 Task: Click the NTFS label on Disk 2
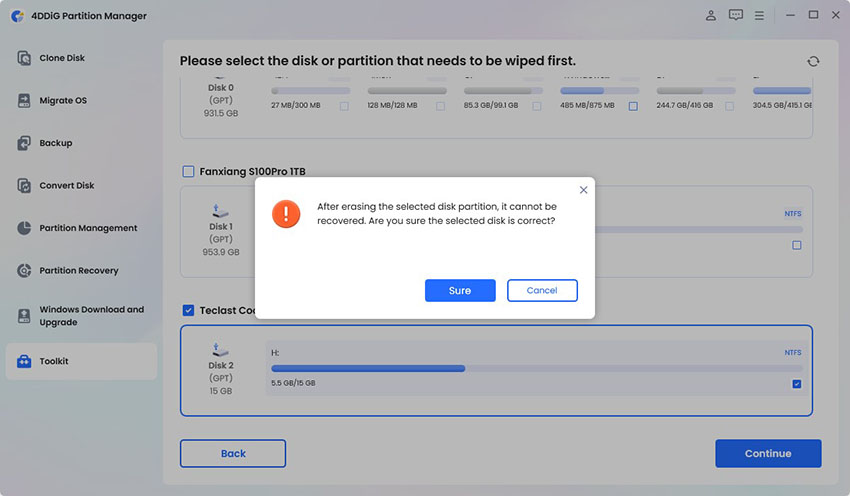coord(793,352)
